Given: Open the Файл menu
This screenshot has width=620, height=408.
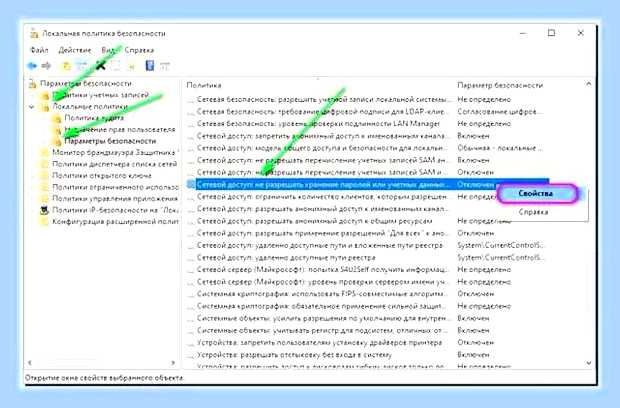Looking at the screenshot, I should click(39, 50).
